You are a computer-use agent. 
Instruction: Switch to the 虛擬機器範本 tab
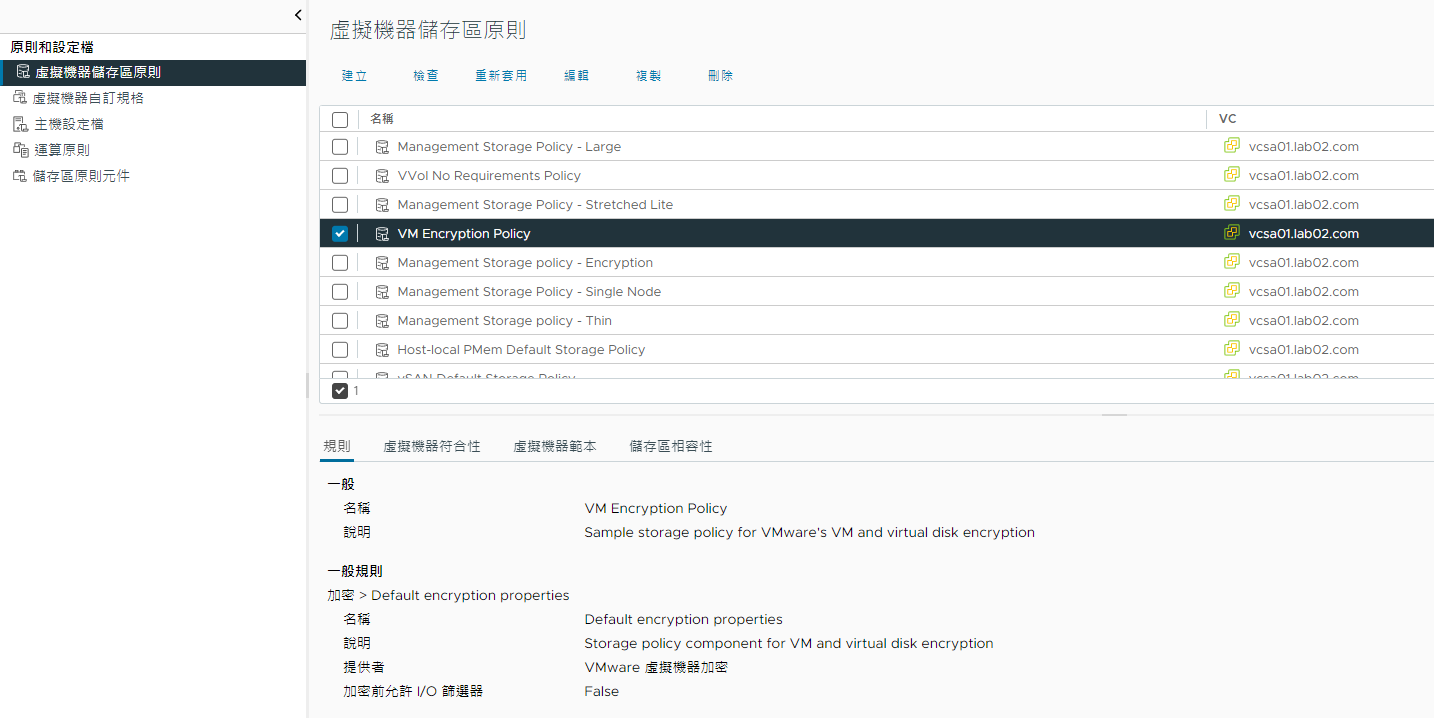[555, 446]
